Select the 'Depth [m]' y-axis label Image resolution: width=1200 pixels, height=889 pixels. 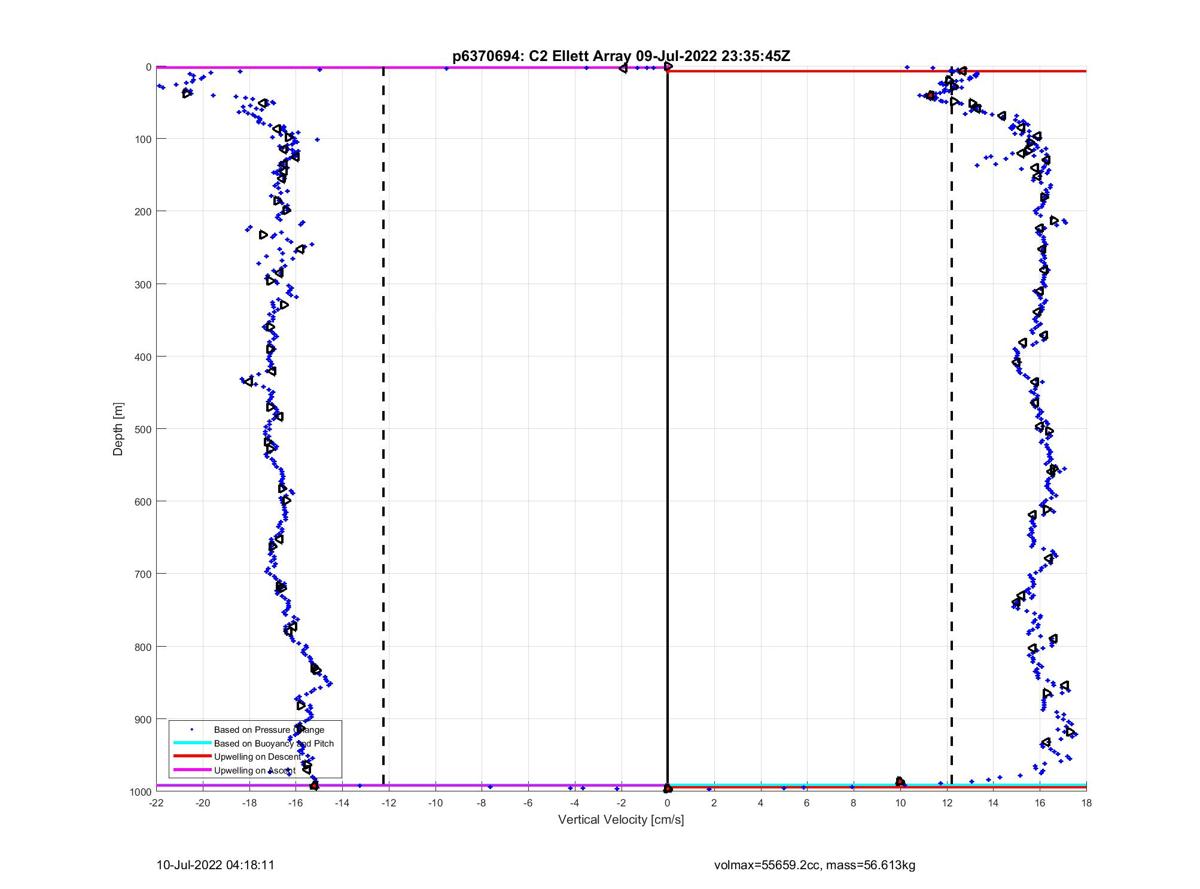[118, 428]
